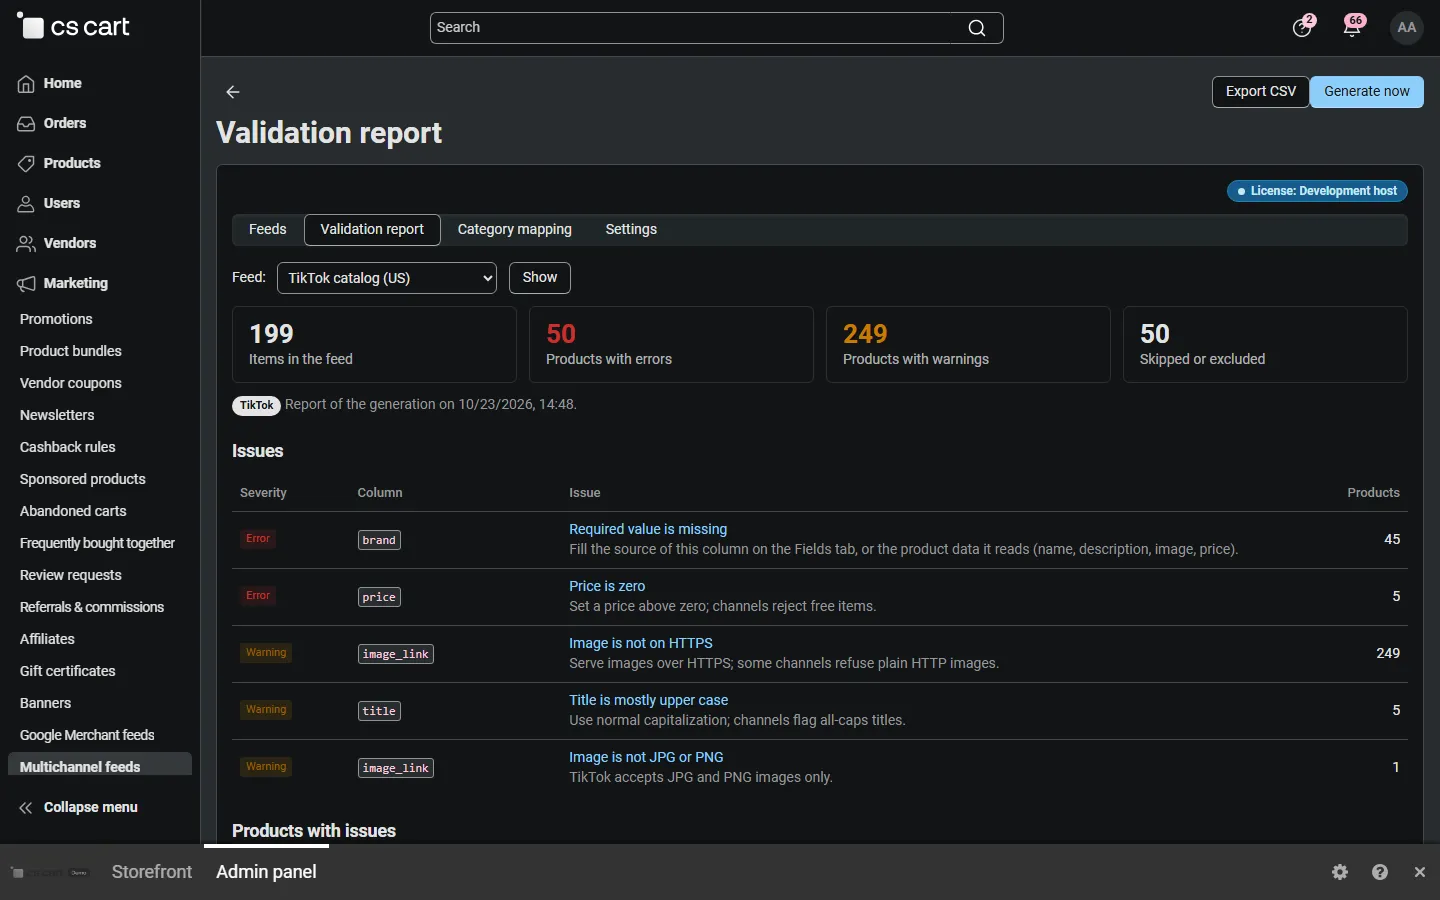1440x900 pixels.
Task: Open the lightbulb tips icon
Action: pyautogui.click(x=1302, y=27)
